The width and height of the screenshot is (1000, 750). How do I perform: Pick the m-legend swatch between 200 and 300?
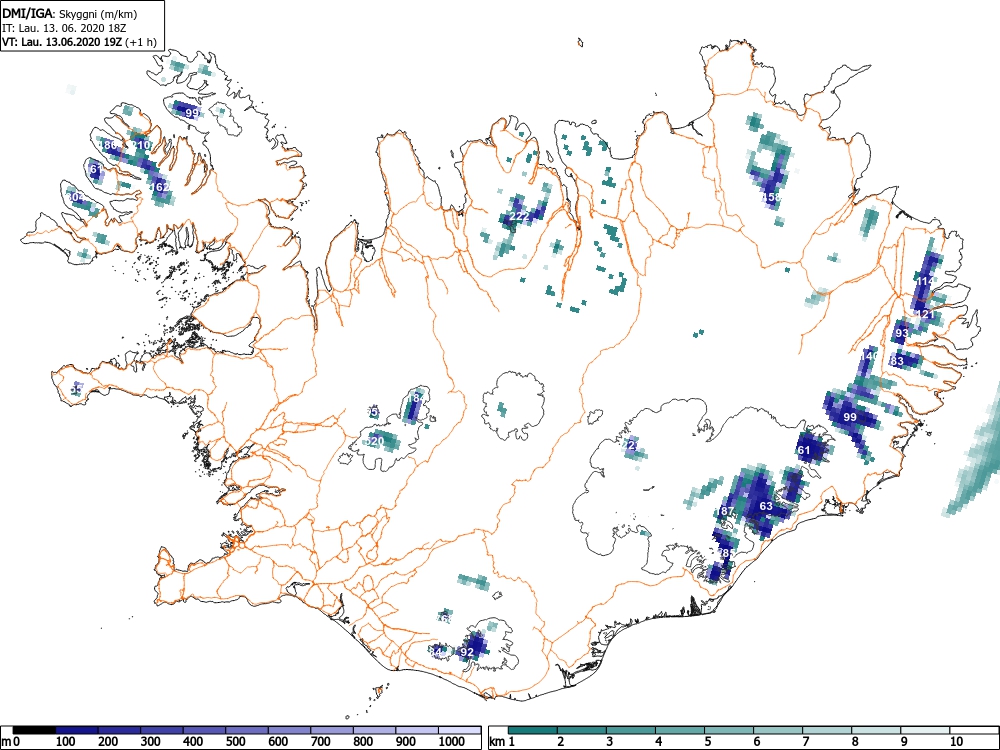pyautogui.click(x=119, y=730)
